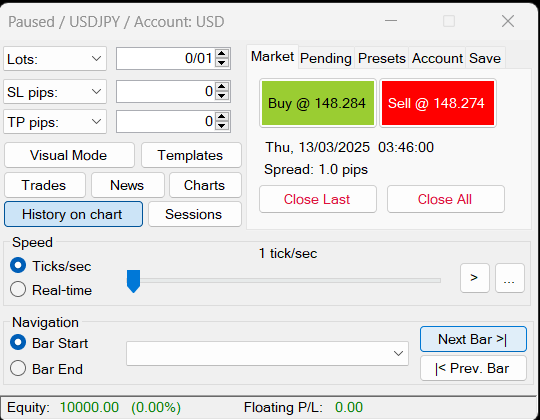Open the TP pips type dropdown
540x420 pixels.
(55, 122)
